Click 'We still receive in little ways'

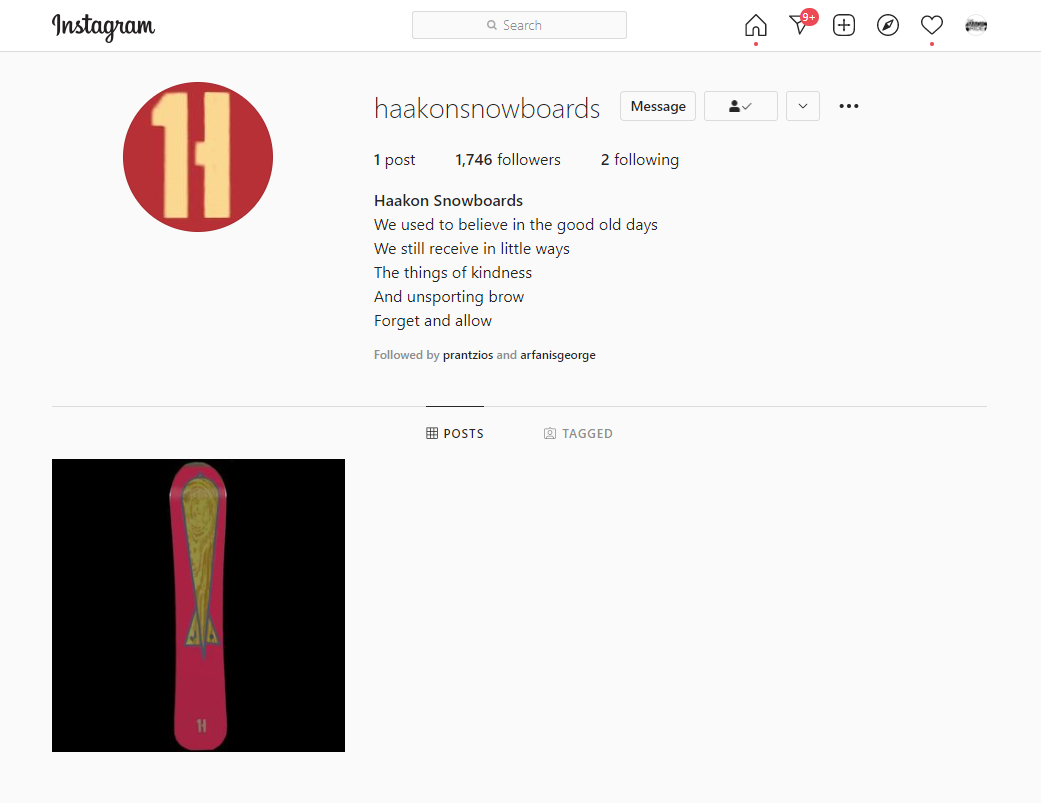click(471, 249)
